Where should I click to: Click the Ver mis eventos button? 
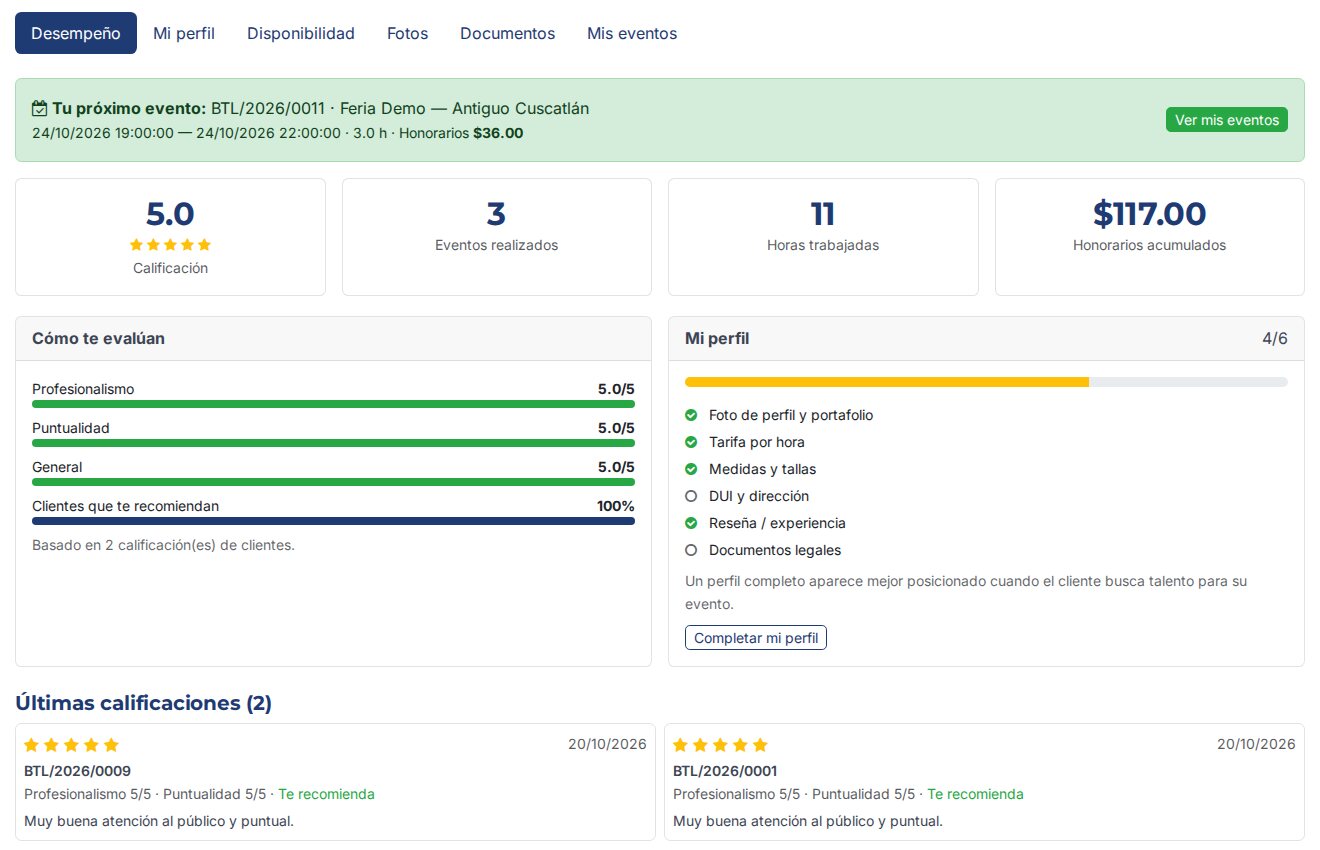pyautogui.click(x=1227, y=120)
